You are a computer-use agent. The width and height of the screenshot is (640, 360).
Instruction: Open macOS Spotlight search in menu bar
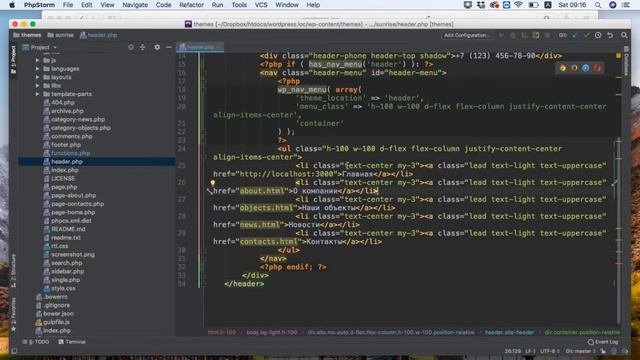(598, 5)
